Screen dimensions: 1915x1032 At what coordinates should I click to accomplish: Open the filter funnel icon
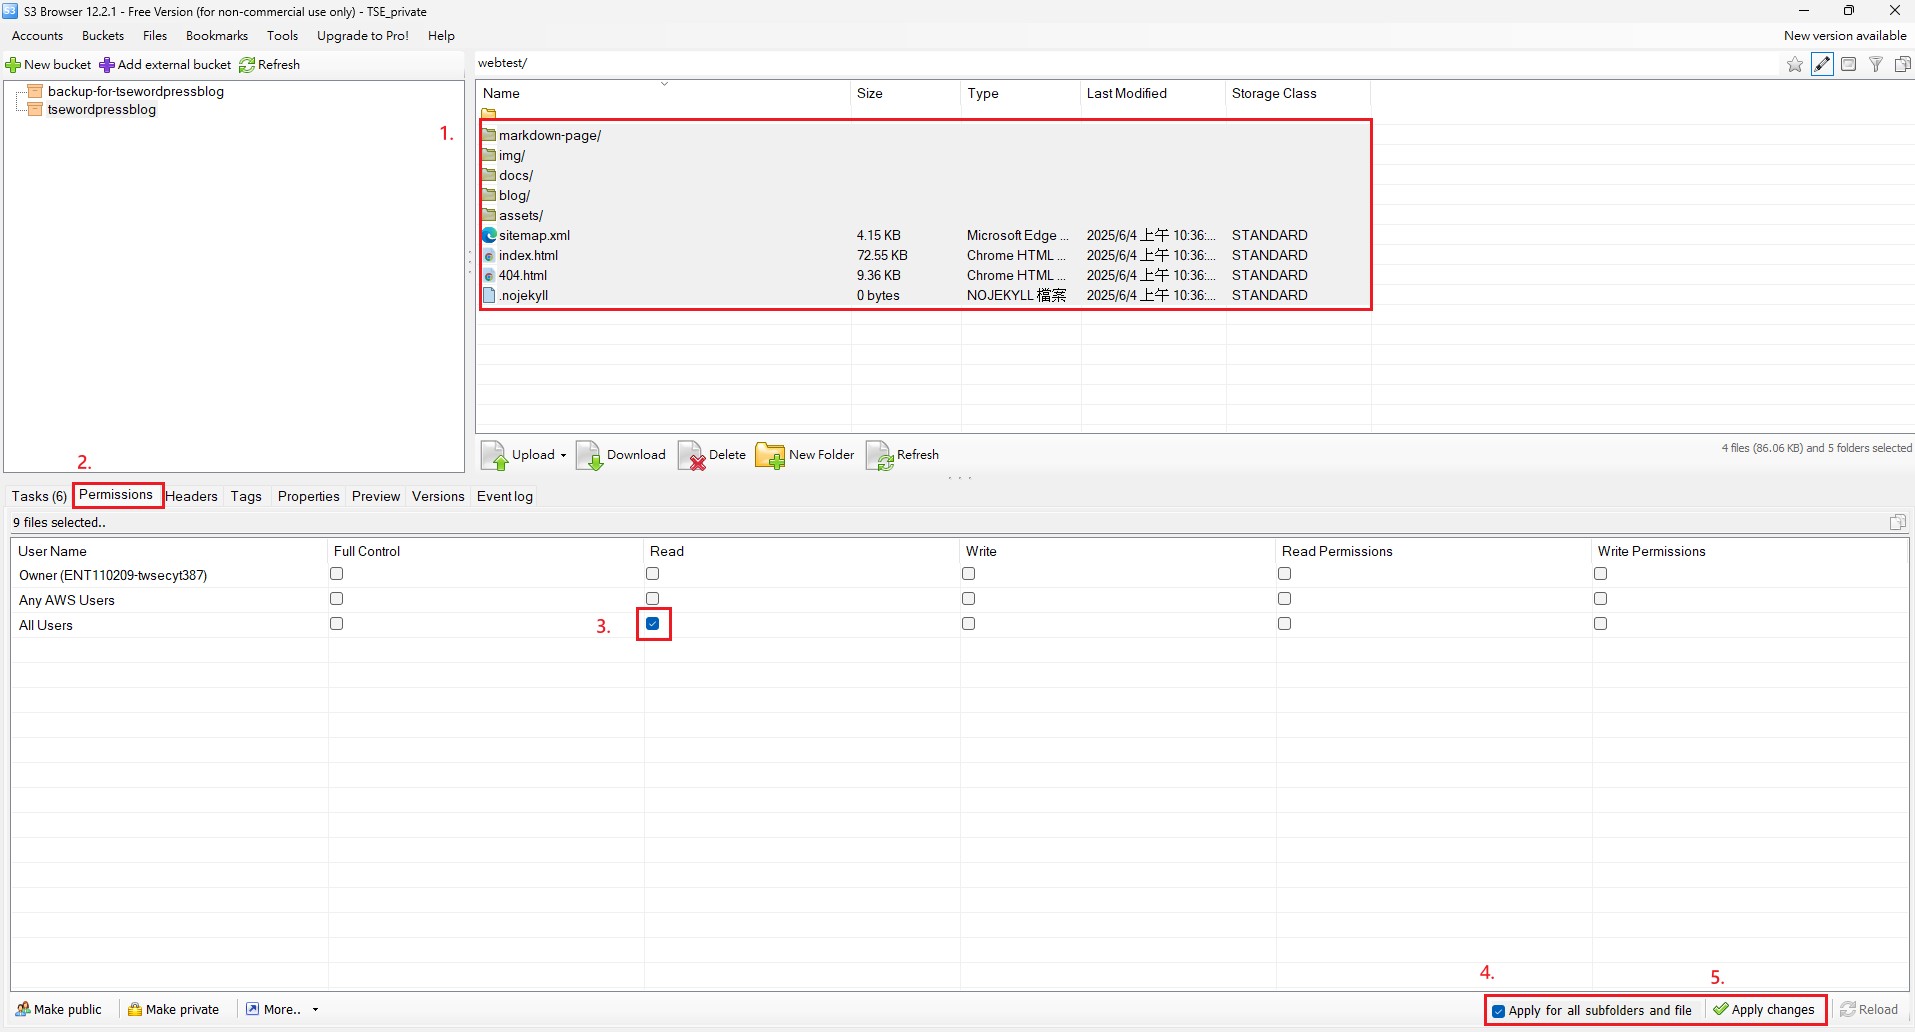pos(1876,64)
